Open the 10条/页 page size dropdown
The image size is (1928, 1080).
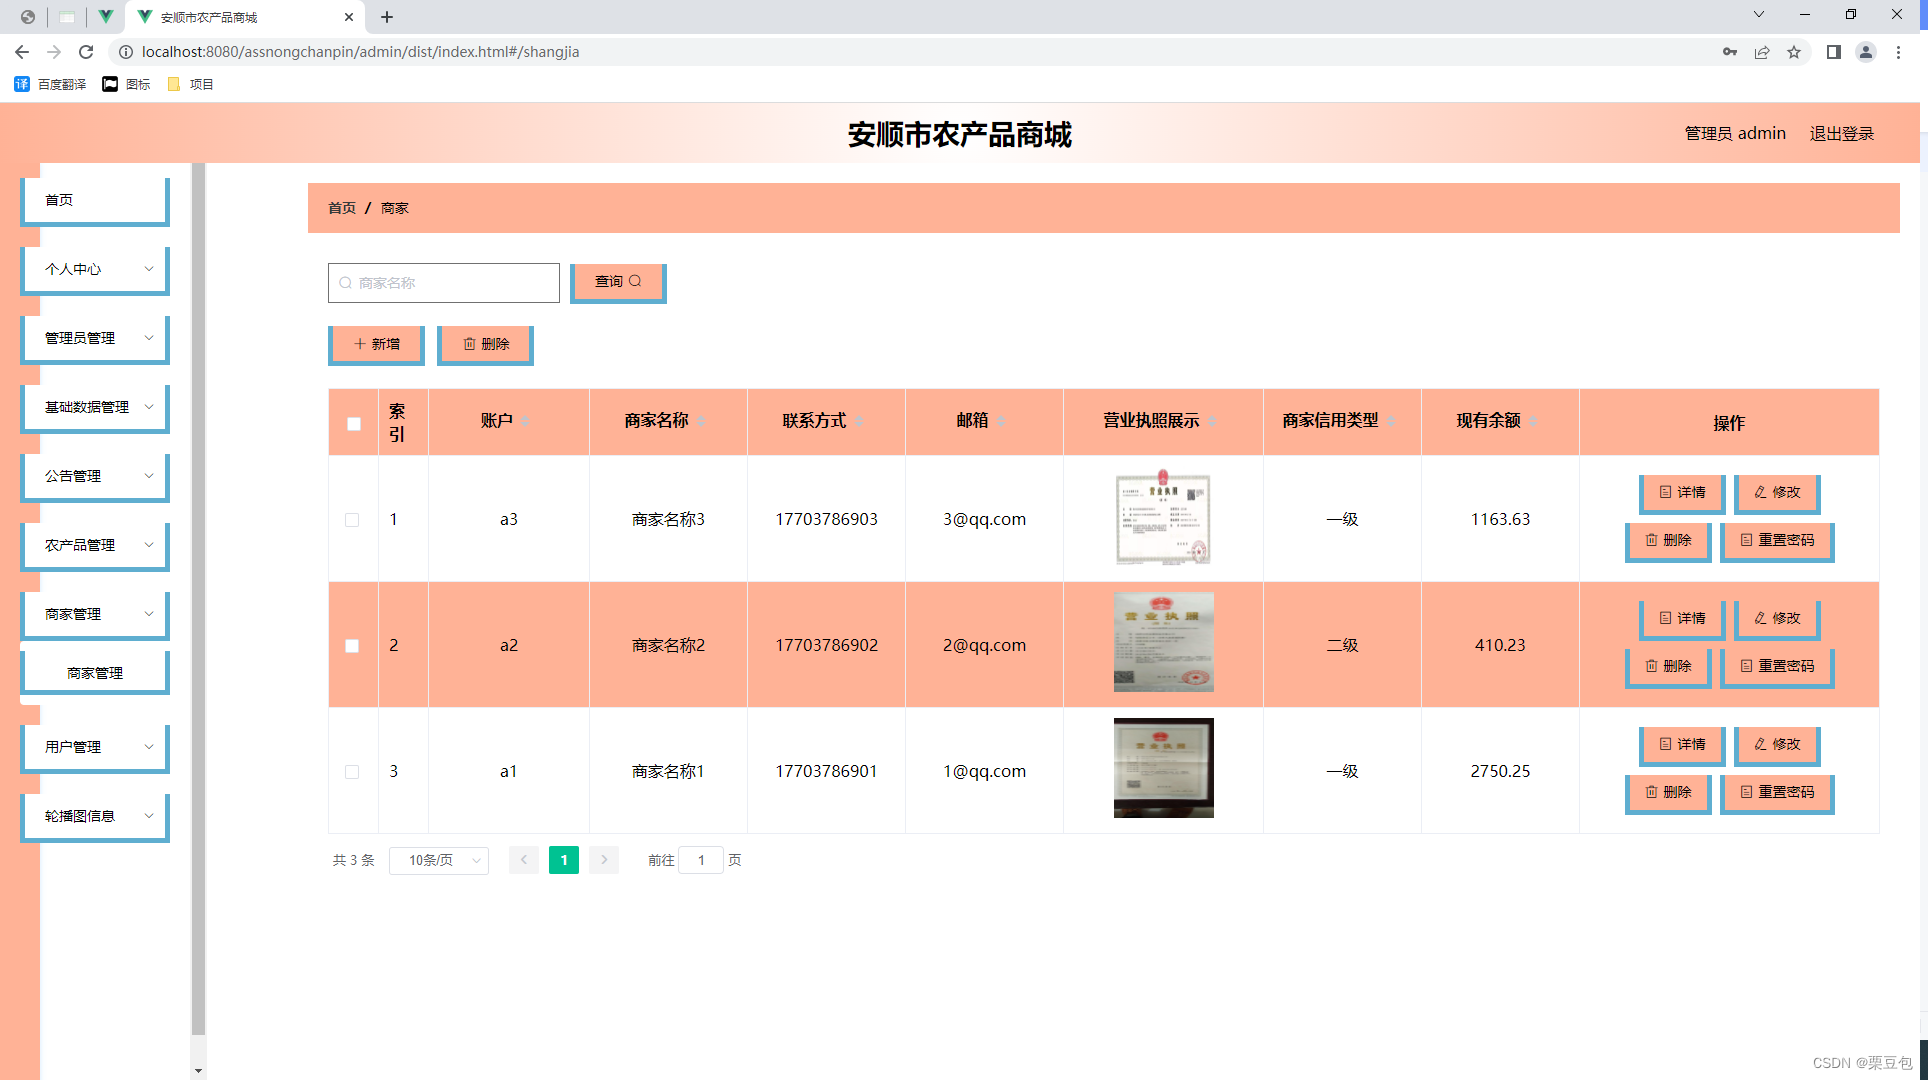pos(439,860)
